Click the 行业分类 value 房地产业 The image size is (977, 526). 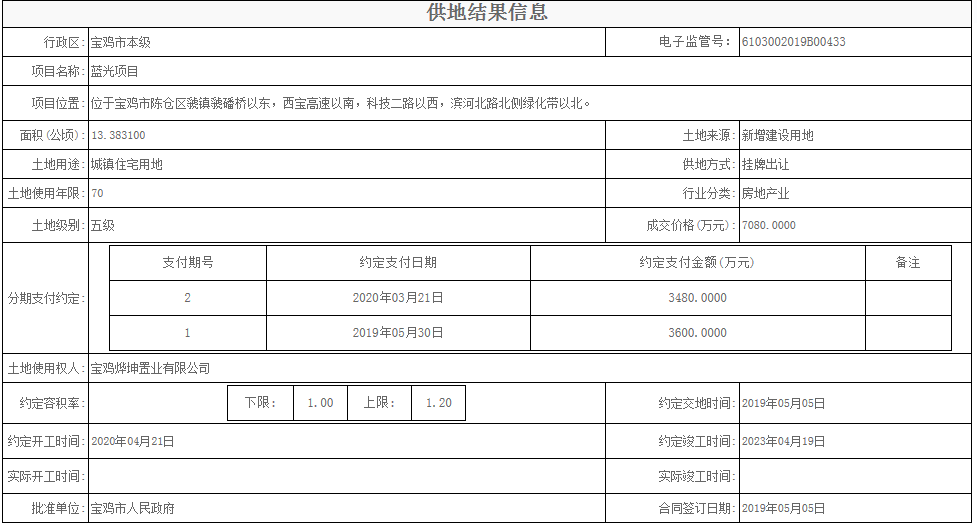[x=765, y=193]
